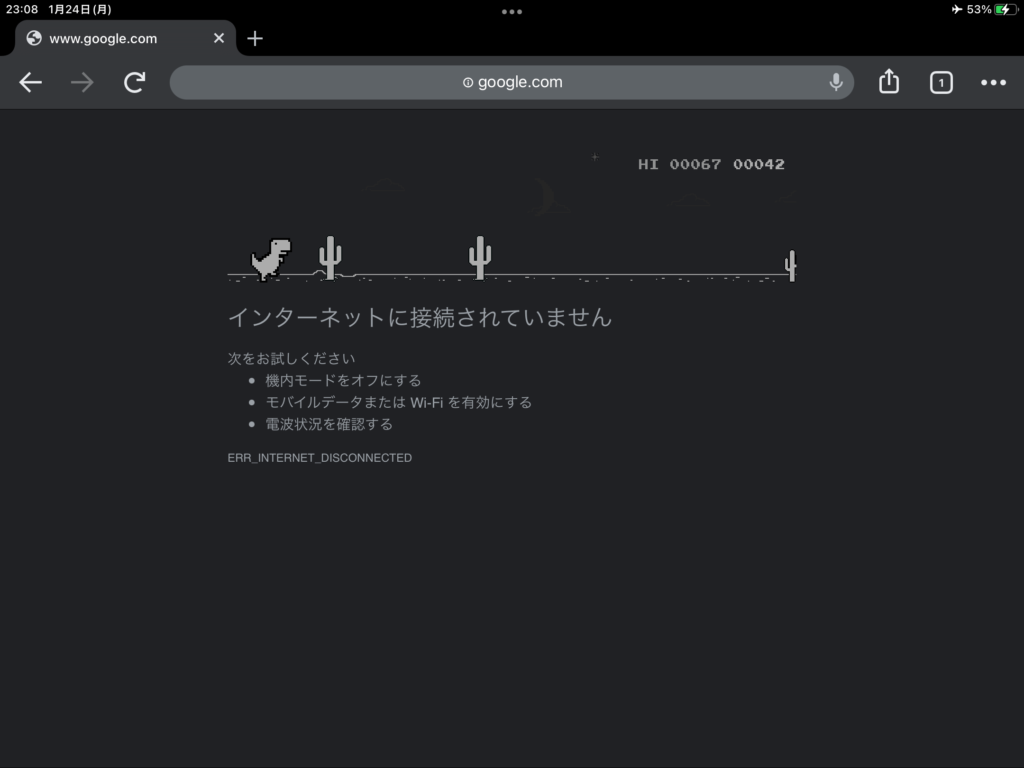Open the iPad multitasking three-dot control
Image resolution: width=1024 pixels, height=768 pixels.
[x=512, y=12]
